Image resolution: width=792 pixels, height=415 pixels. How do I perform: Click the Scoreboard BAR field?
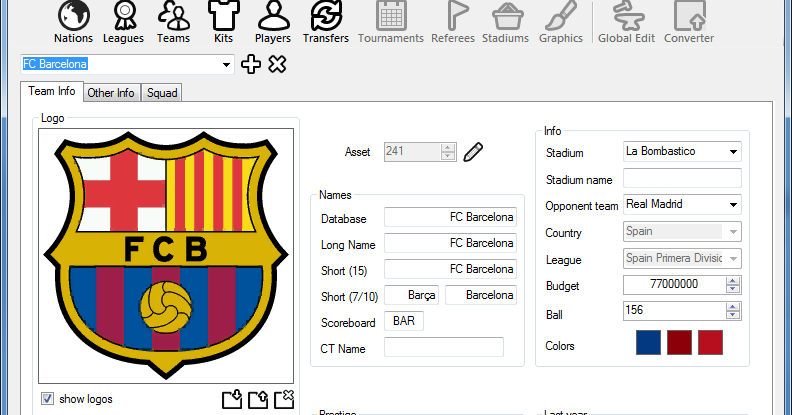(404, 321)
